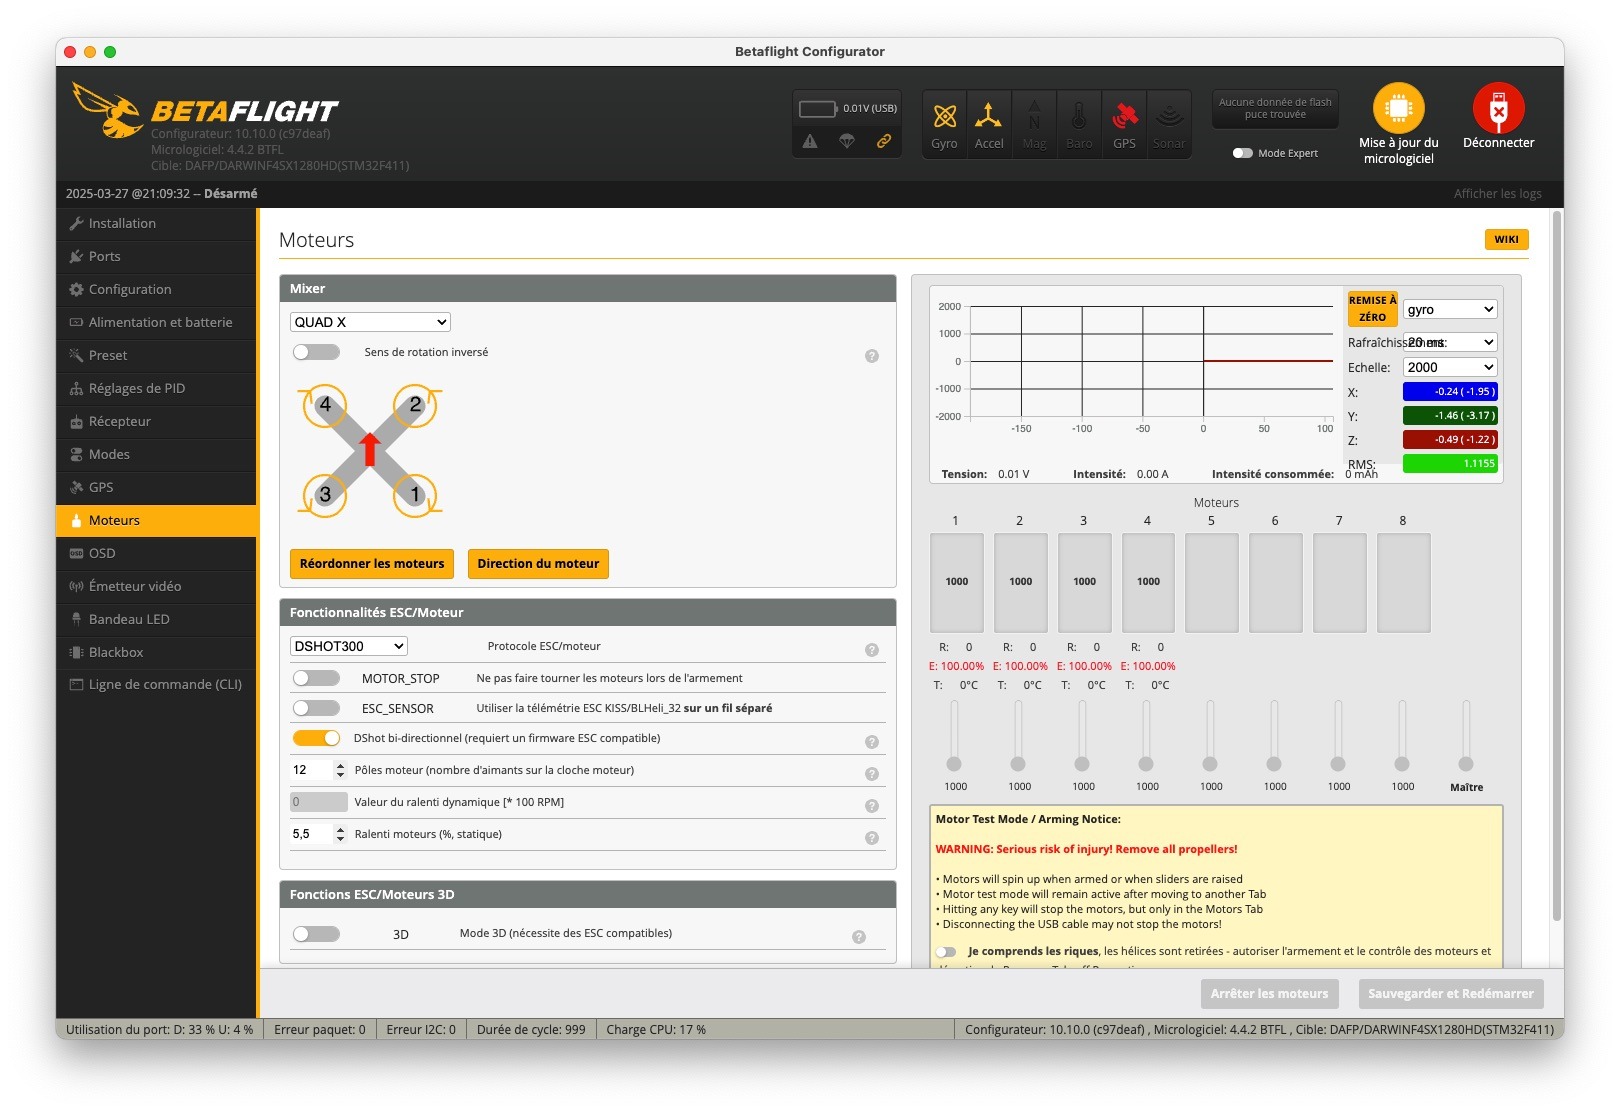The width and height of the screenshot is (1620, 1113).
Task: Open the Echelle 2000 dropdown
Action: tap(1450, 367)
